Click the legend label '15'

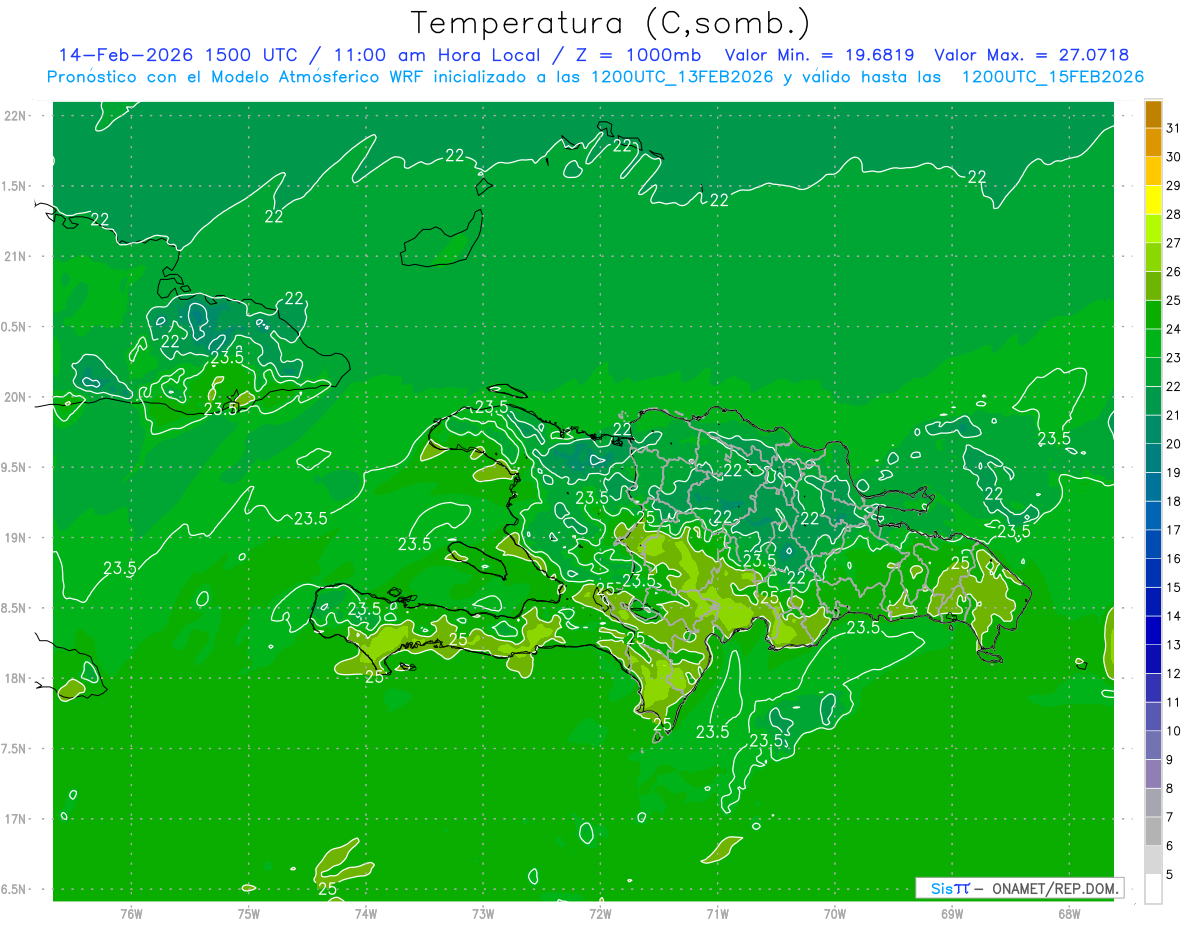tap(1173, 588)
